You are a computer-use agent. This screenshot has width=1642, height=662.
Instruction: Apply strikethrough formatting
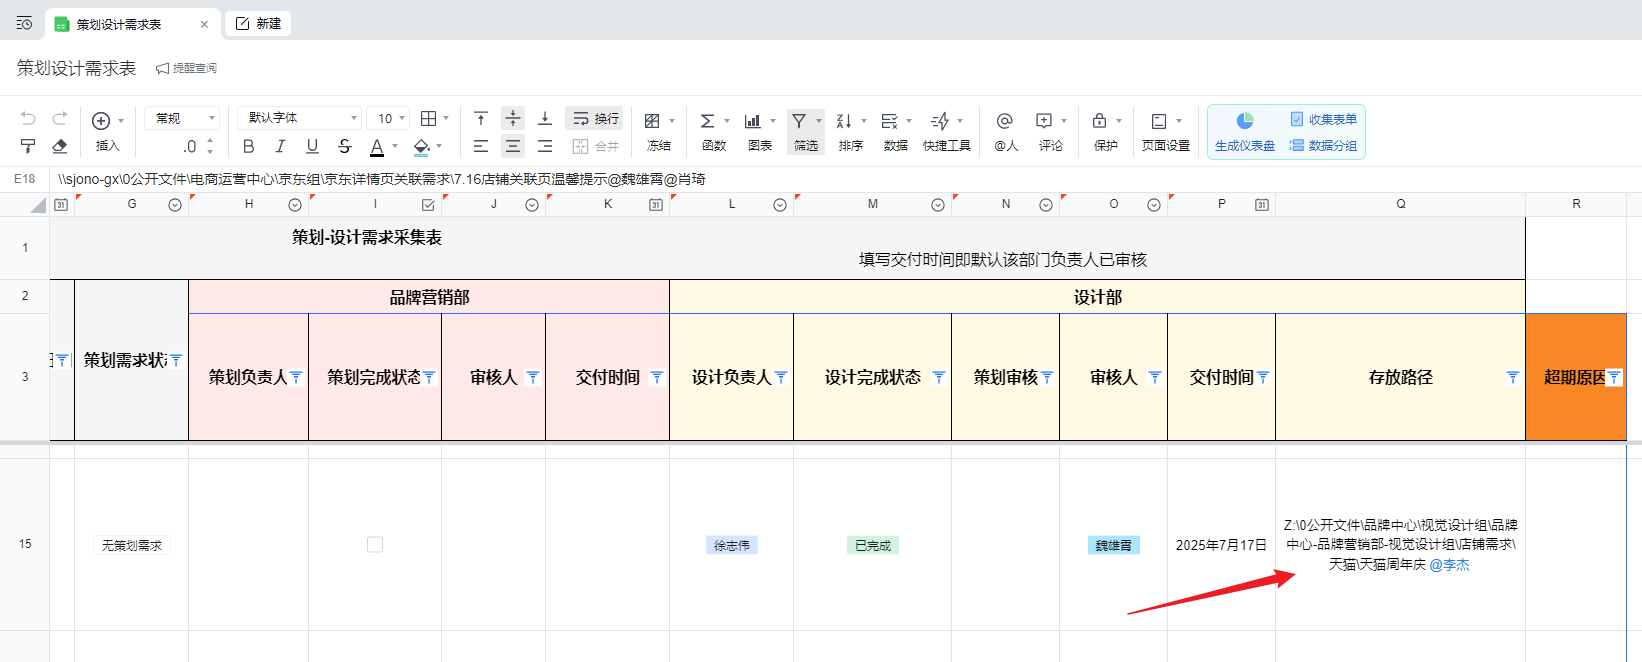click(x=345, y=146)
